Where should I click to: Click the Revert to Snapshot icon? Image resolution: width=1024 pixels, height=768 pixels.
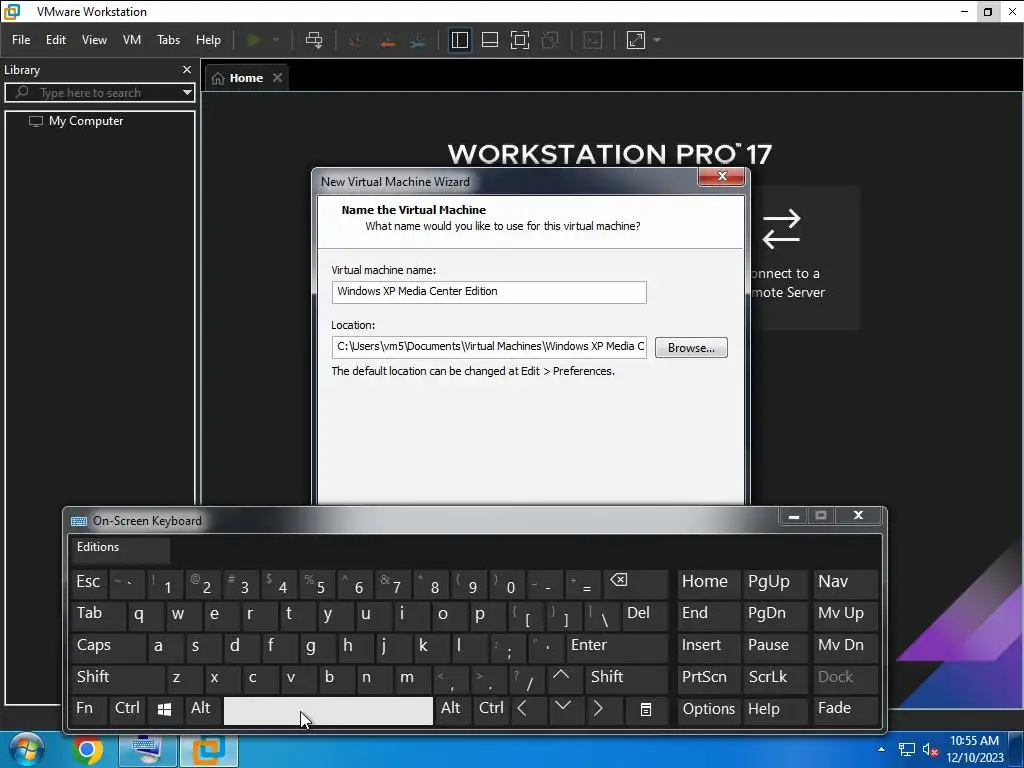tap(387, 40)
